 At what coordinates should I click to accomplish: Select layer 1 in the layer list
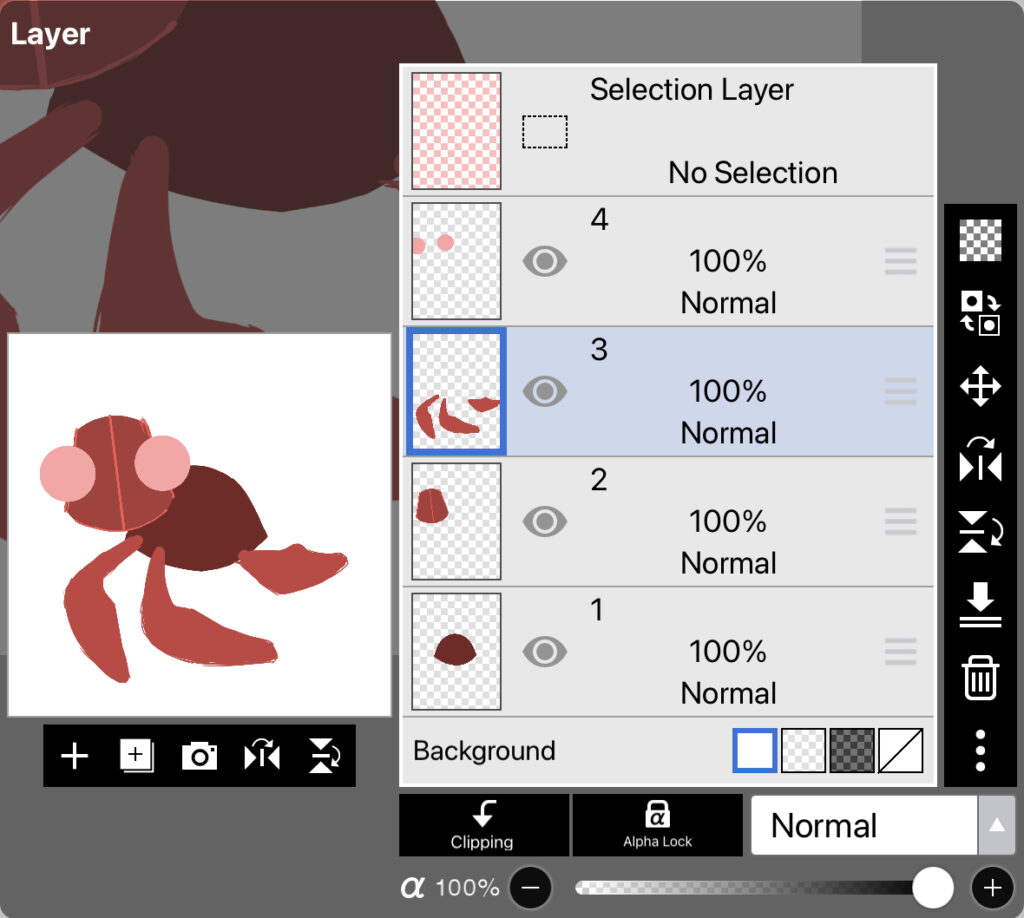point(700,652)
